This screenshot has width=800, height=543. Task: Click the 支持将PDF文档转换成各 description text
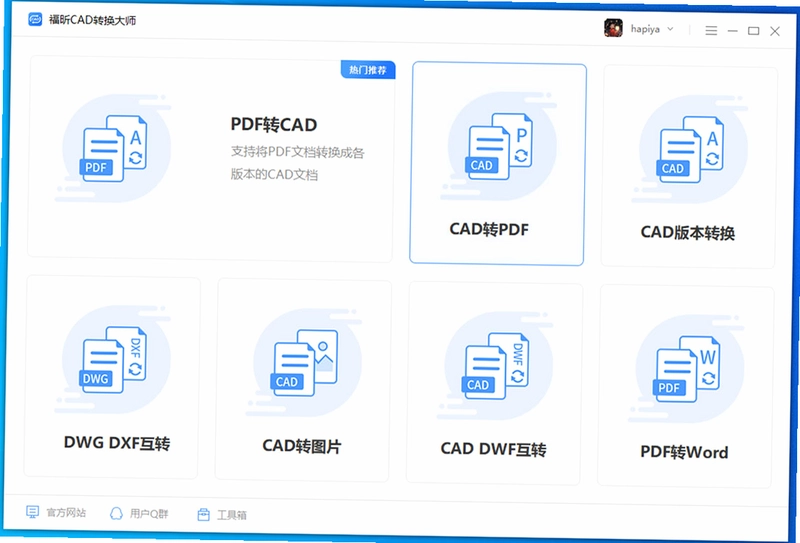pos(297,152)
